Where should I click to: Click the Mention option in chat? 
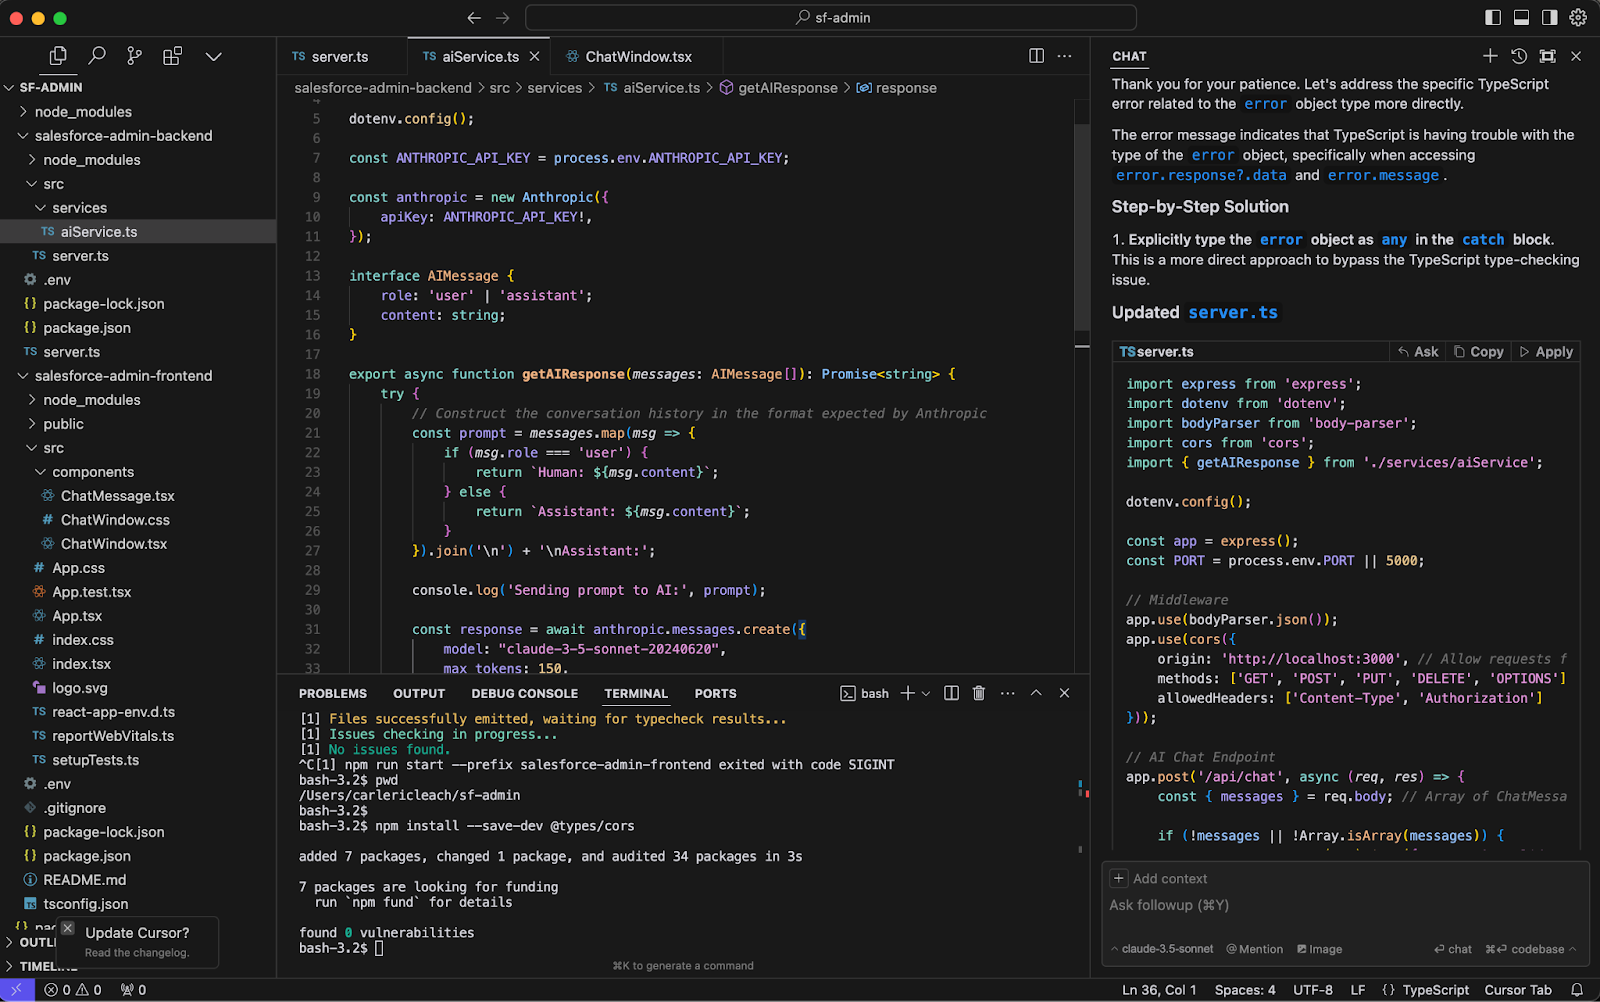tap(1254, 949)
